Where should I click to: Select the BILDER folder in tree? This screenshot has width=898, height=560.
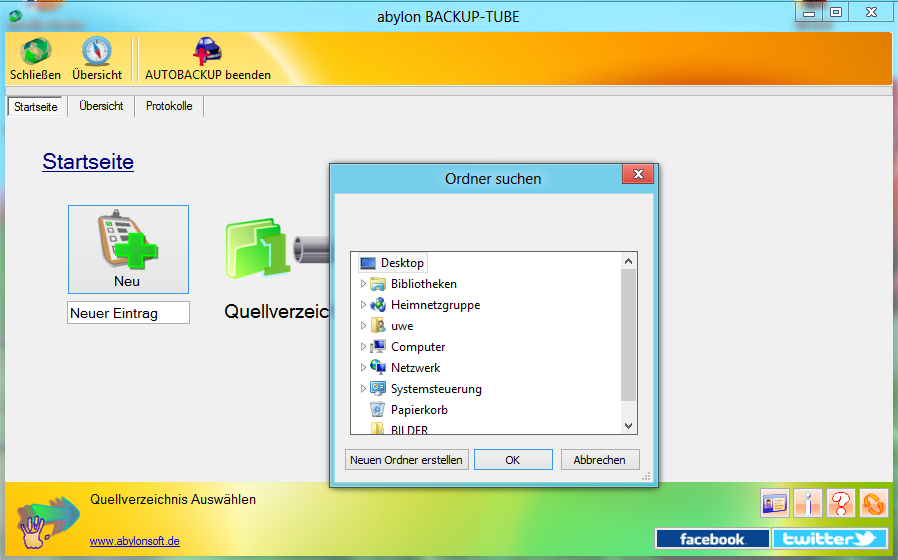409,429
